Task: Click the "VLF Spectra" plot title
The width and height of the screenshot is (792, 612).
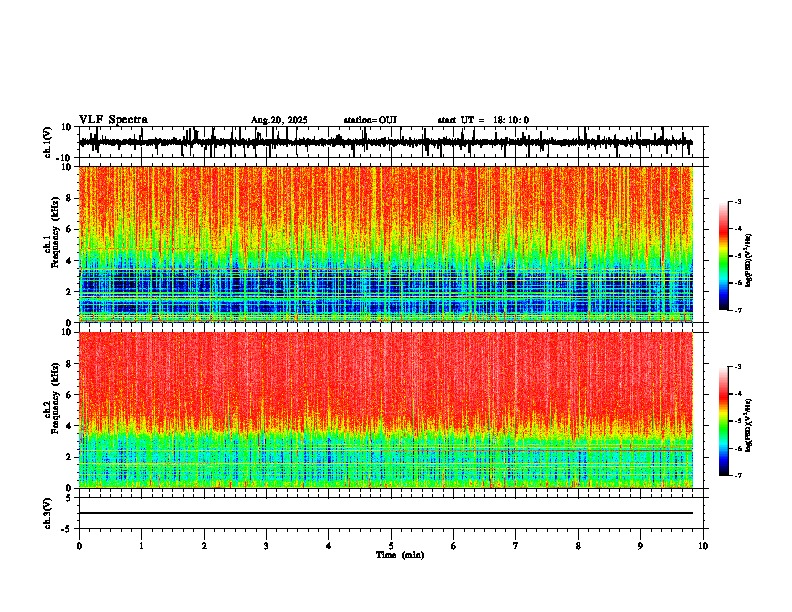Action: [x=113, y=120]
